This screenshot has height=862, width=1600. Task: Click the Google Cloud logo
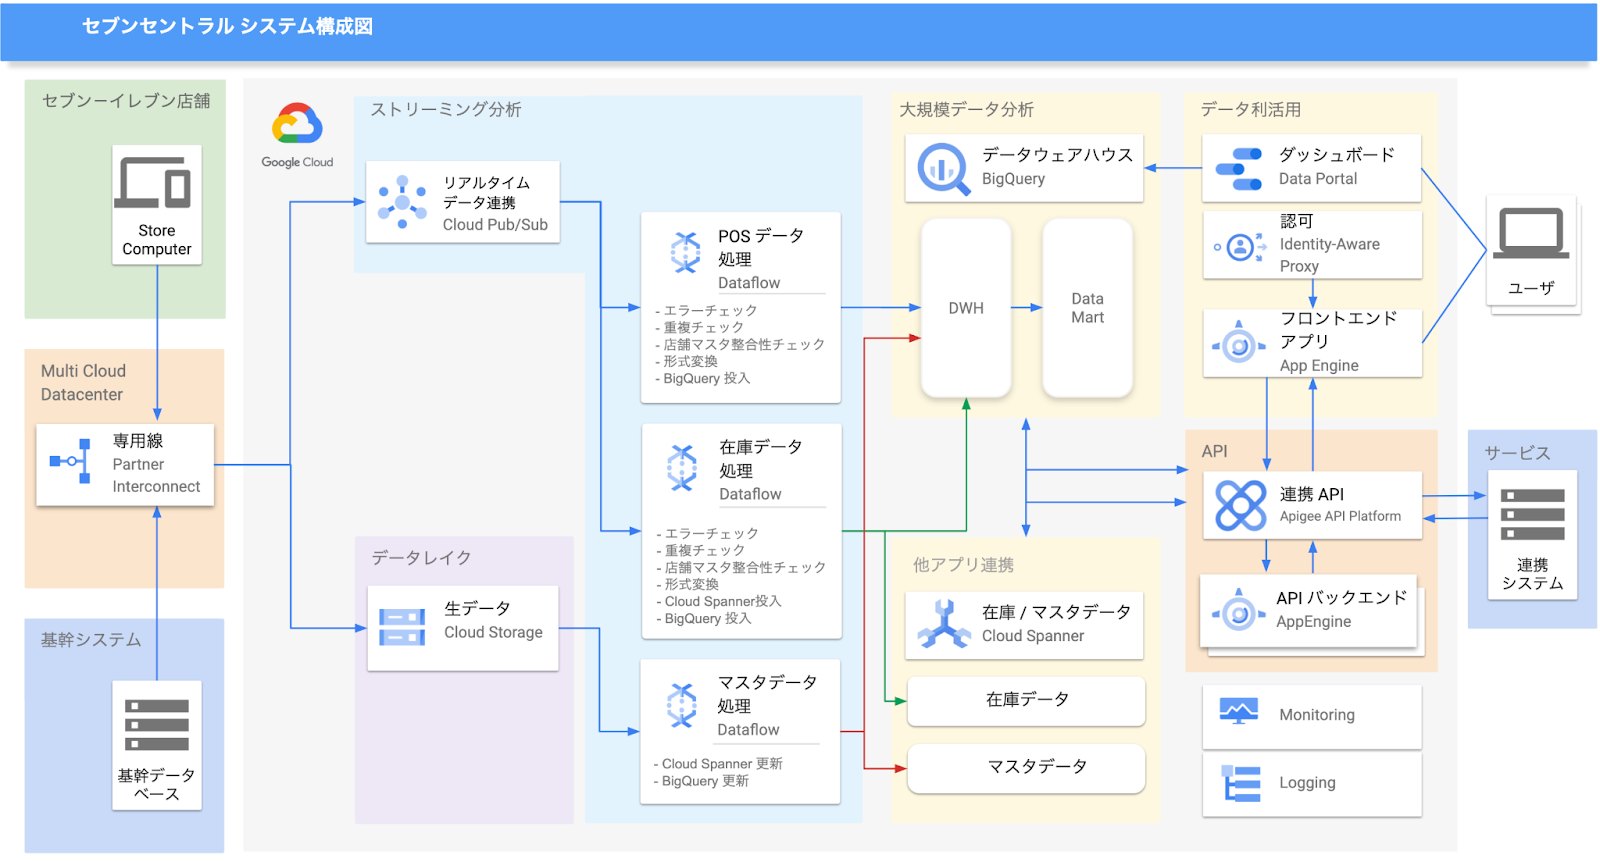[x=297, y=136]
